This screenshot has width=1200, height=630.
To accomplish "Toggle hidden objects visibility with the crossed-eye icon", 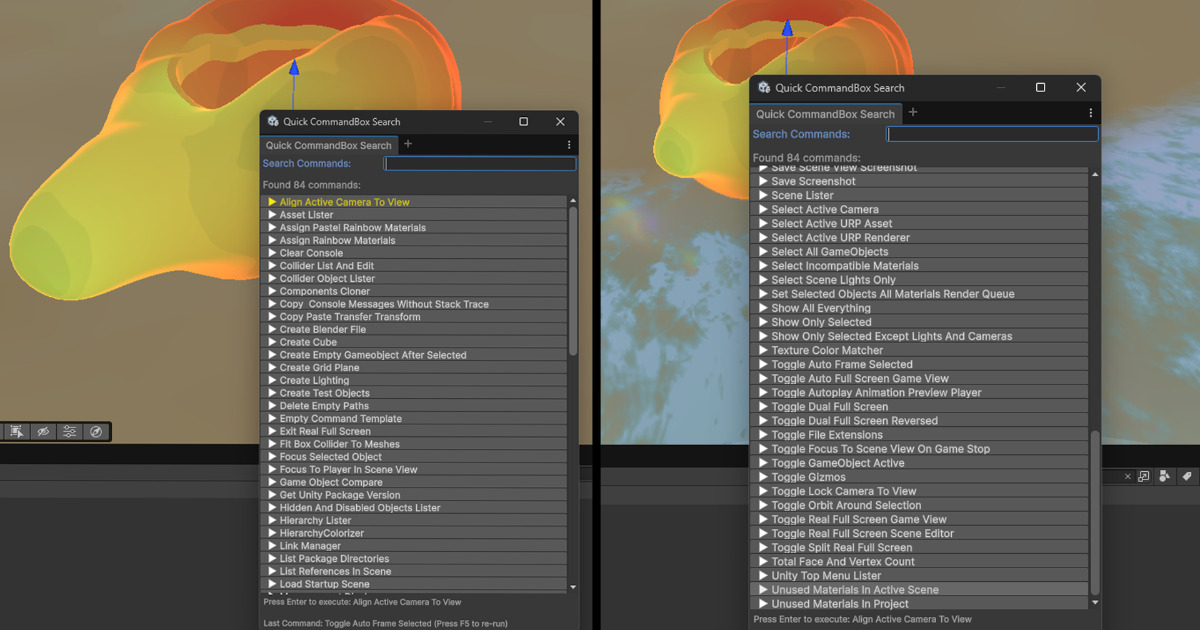I will click(44, 431).
